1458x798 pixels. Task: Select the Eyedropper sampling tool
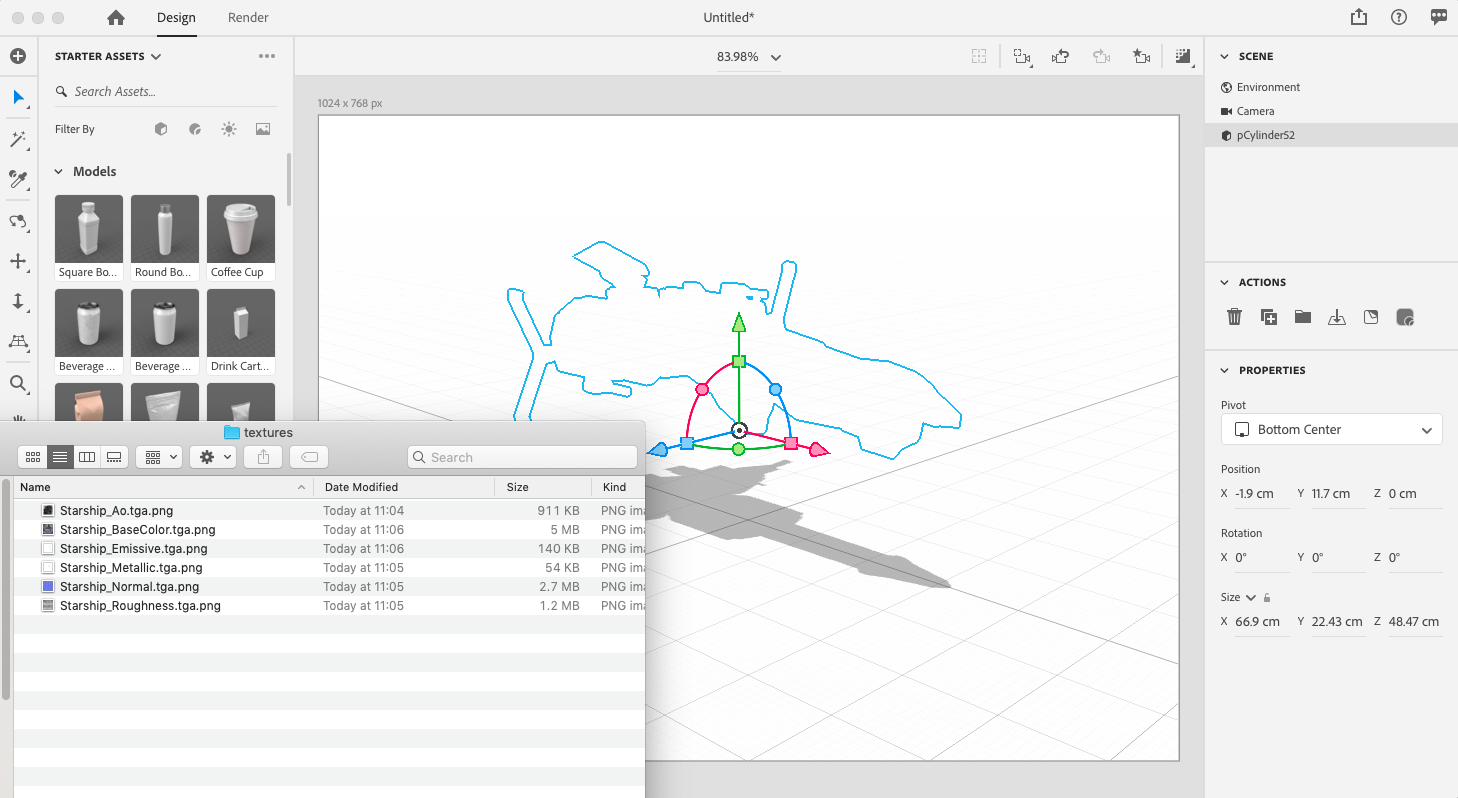pyautogui.click(x=18, y=180)
